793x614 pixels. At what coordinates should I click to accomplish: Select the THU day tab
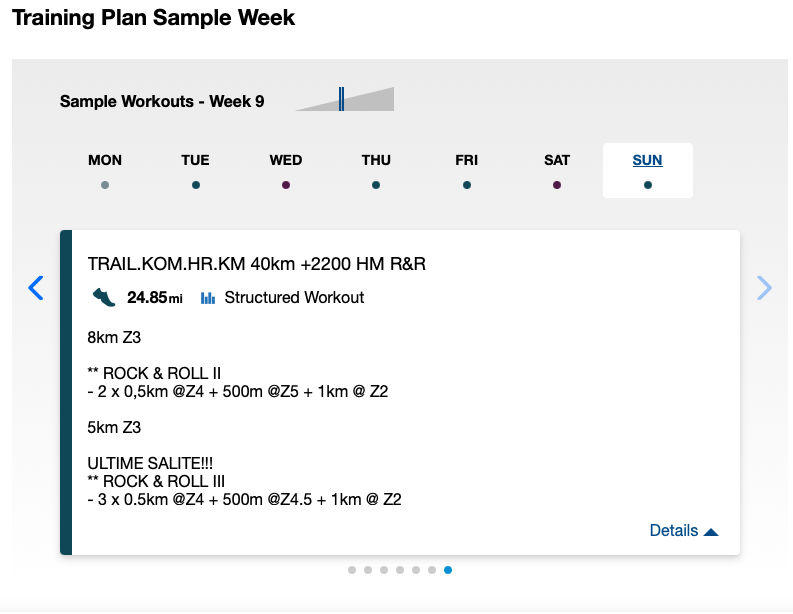tap(376, 170)
